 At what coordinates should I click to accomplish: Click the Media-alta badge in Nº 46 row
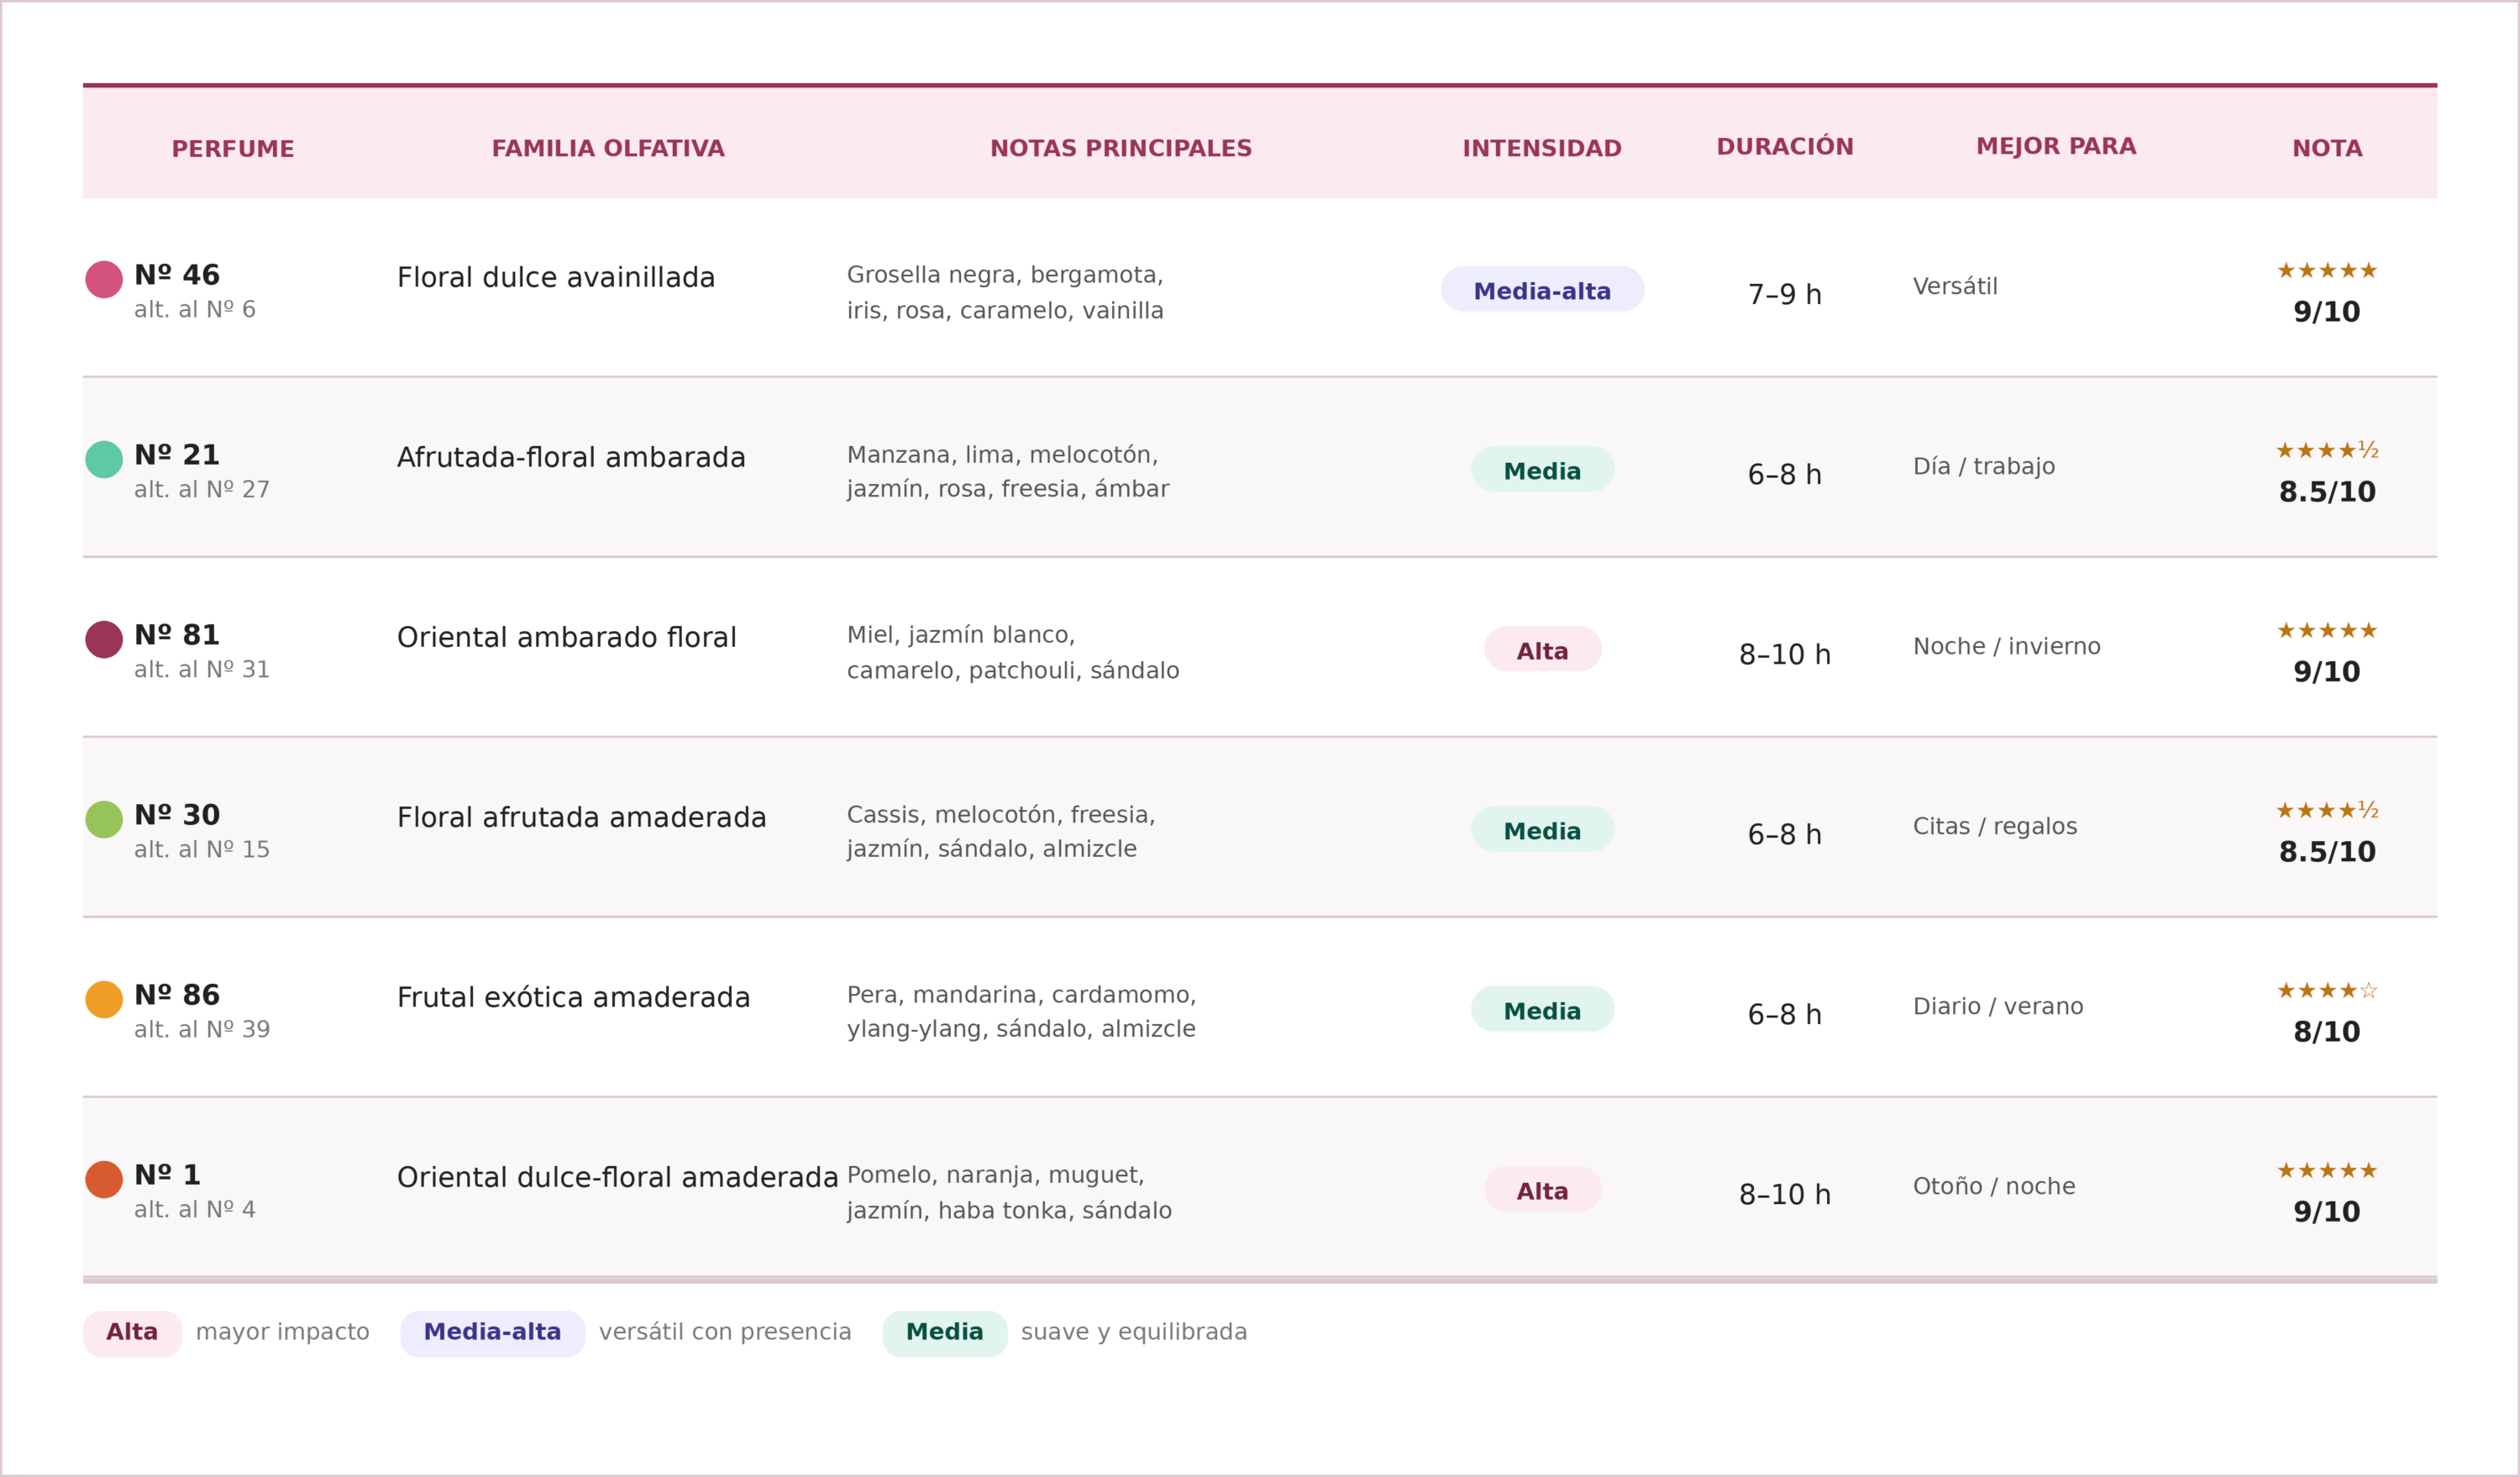(x=1542, y=290)
